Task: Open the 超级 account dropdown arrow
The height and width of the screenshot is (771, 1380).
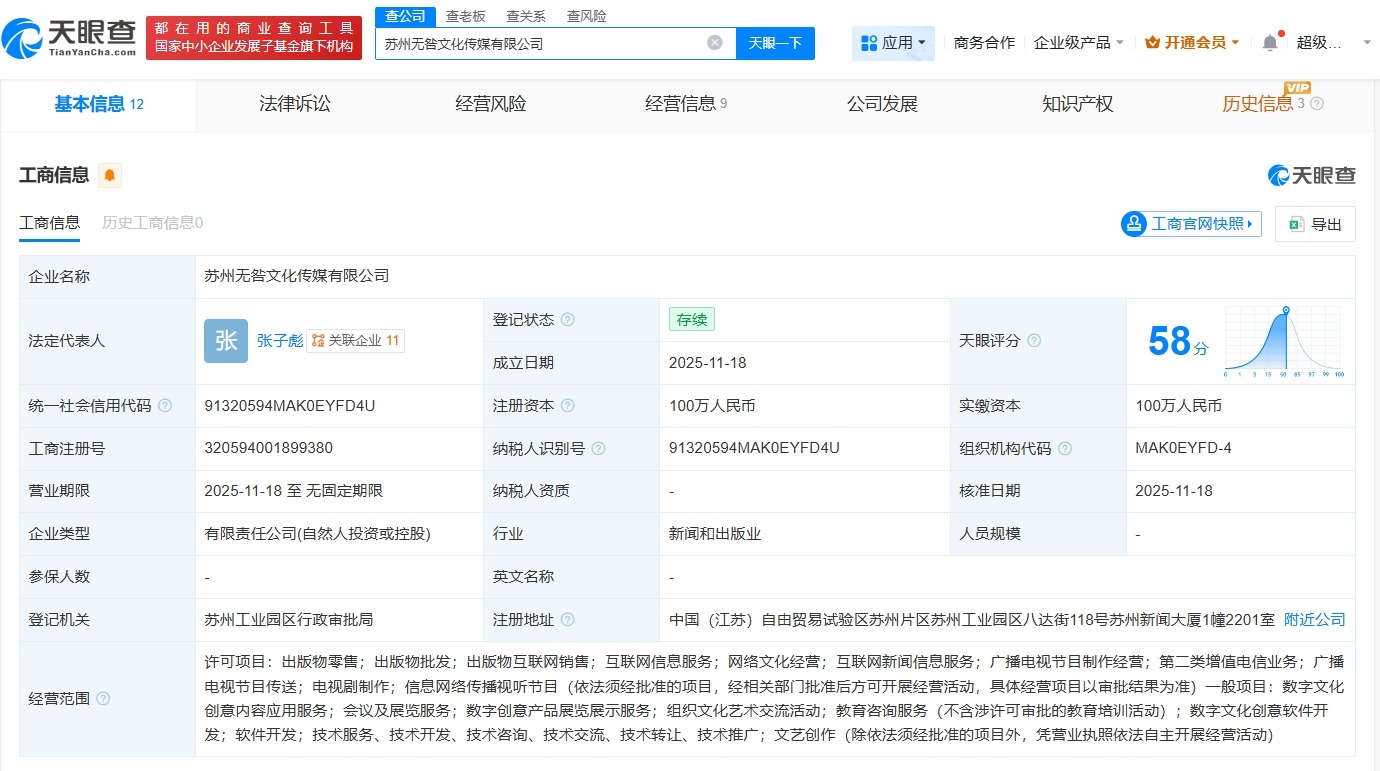Action: coord(1366,41)
